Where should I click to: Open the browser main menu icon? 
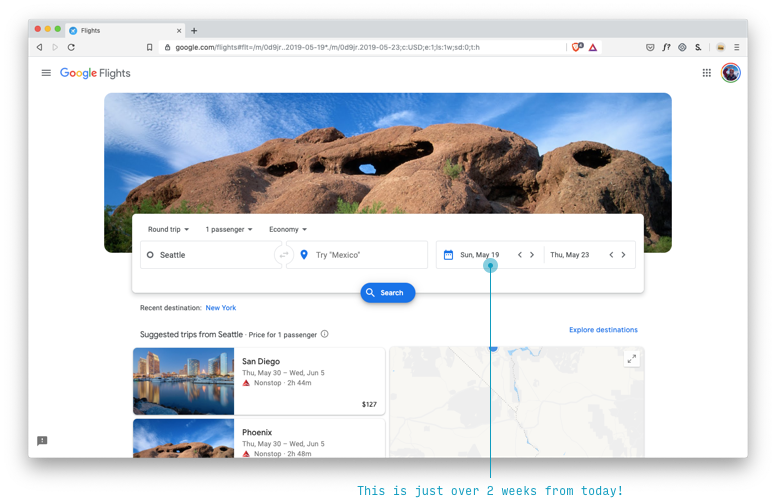click(736, 47)
